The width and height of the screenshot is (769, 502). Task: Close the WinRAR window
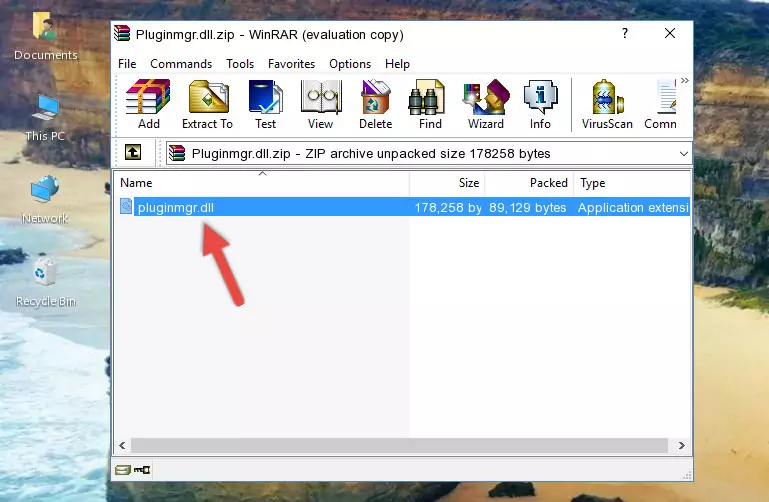(x=670, y=33)
